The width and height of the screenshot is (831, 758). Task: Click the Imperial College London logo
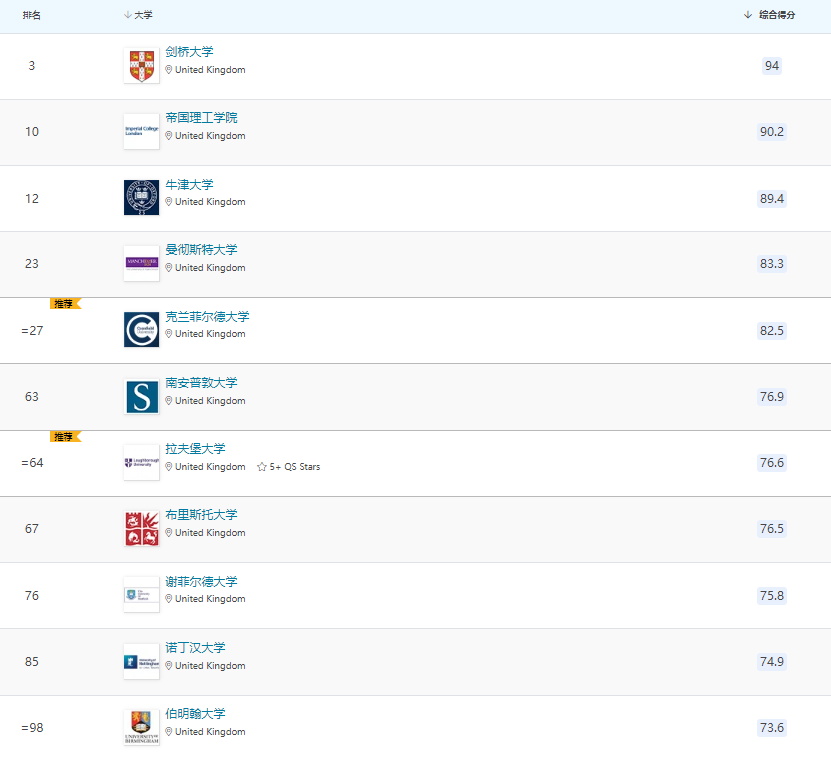tap(141, 132)
